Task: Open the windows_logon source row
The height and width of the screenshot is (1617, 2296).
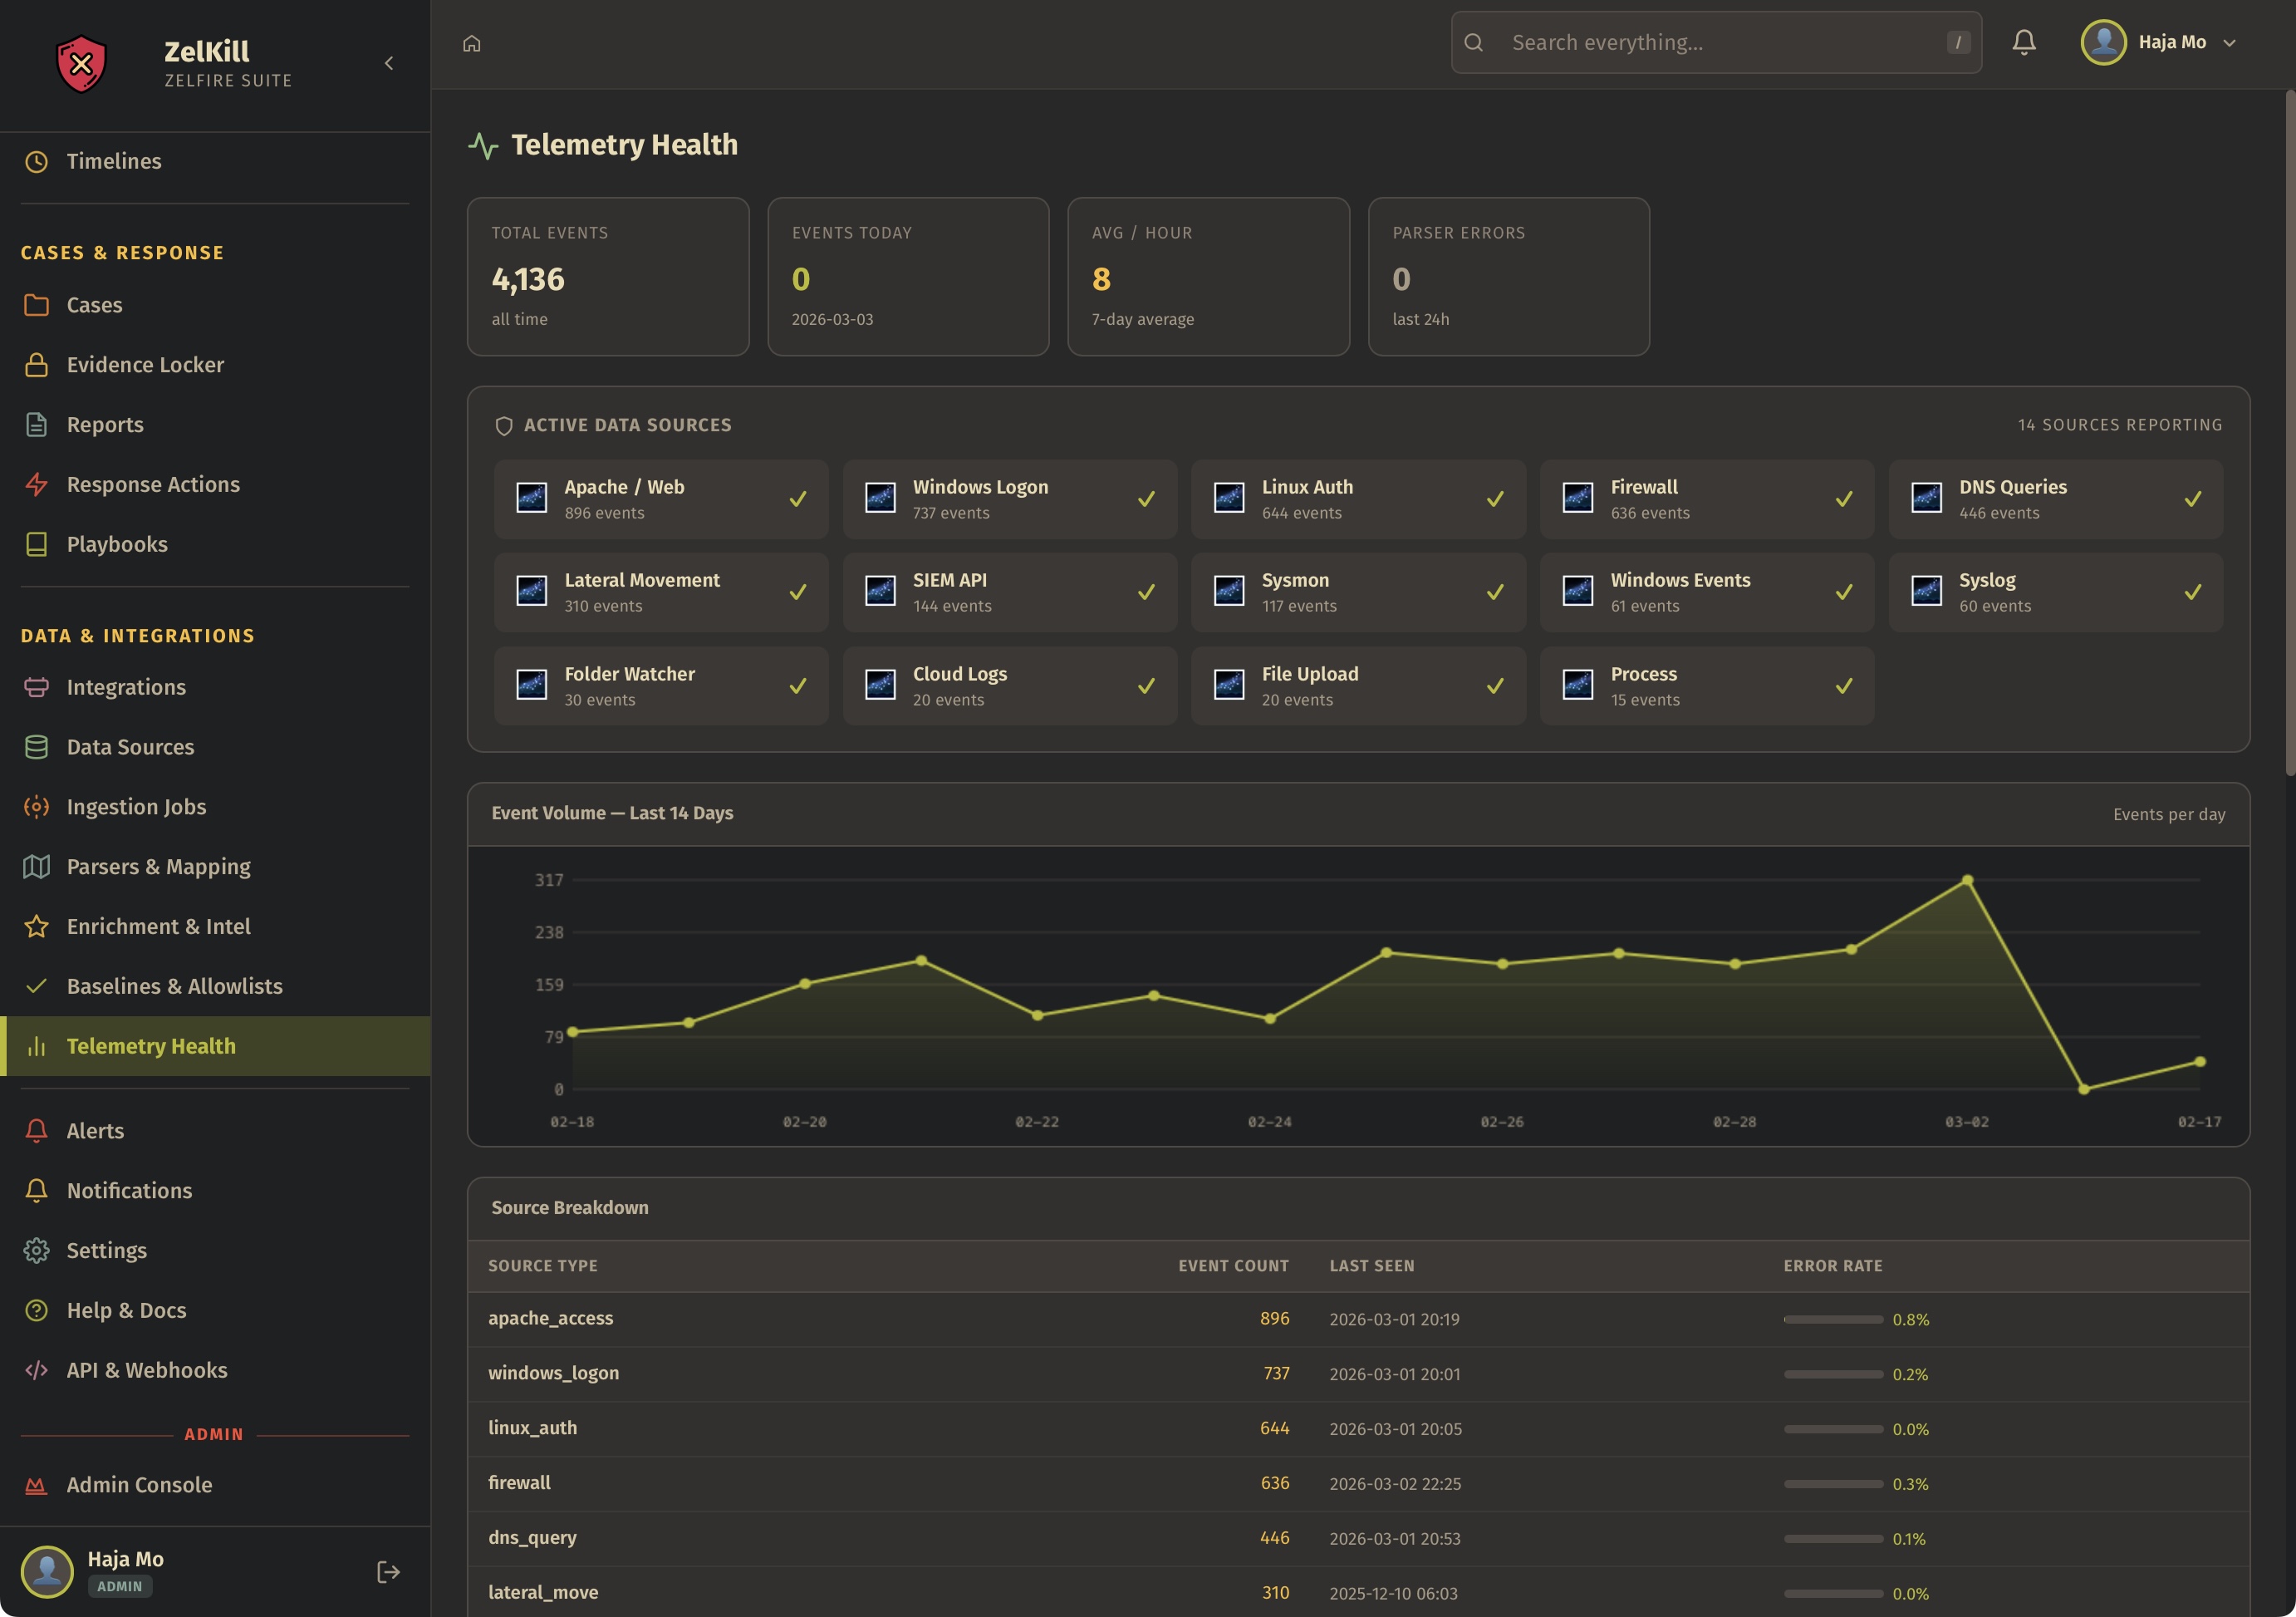Action: [x=553, y=1373]
